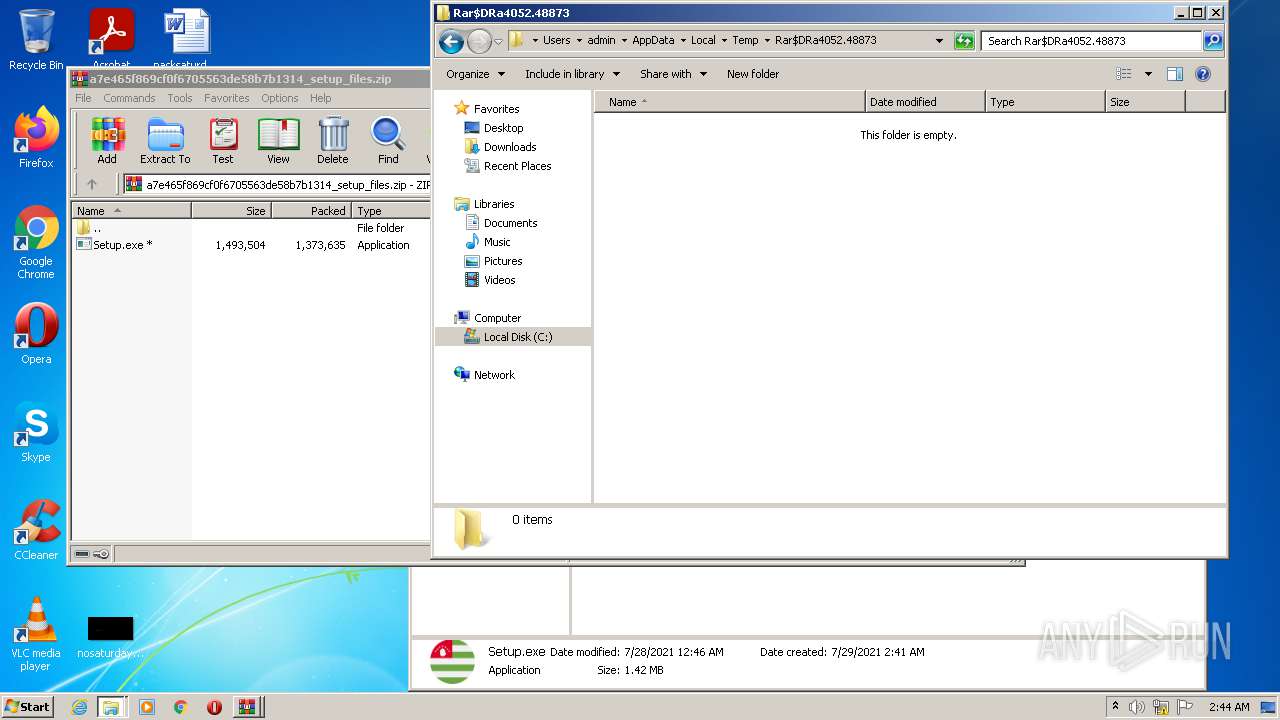Image resolution: width=1280 pixels, height=720 pixels.
Task: Click the Explorer search input field
Action: [1091, 41]
